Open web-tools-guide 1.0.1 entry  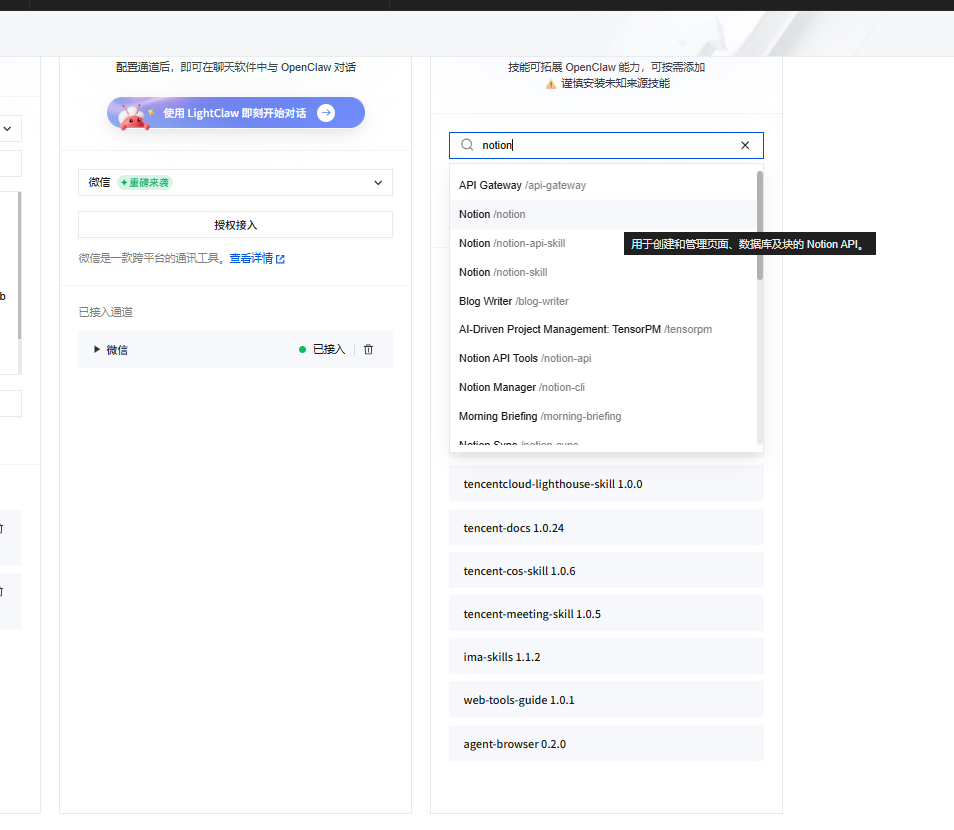(x=606, y=700)
